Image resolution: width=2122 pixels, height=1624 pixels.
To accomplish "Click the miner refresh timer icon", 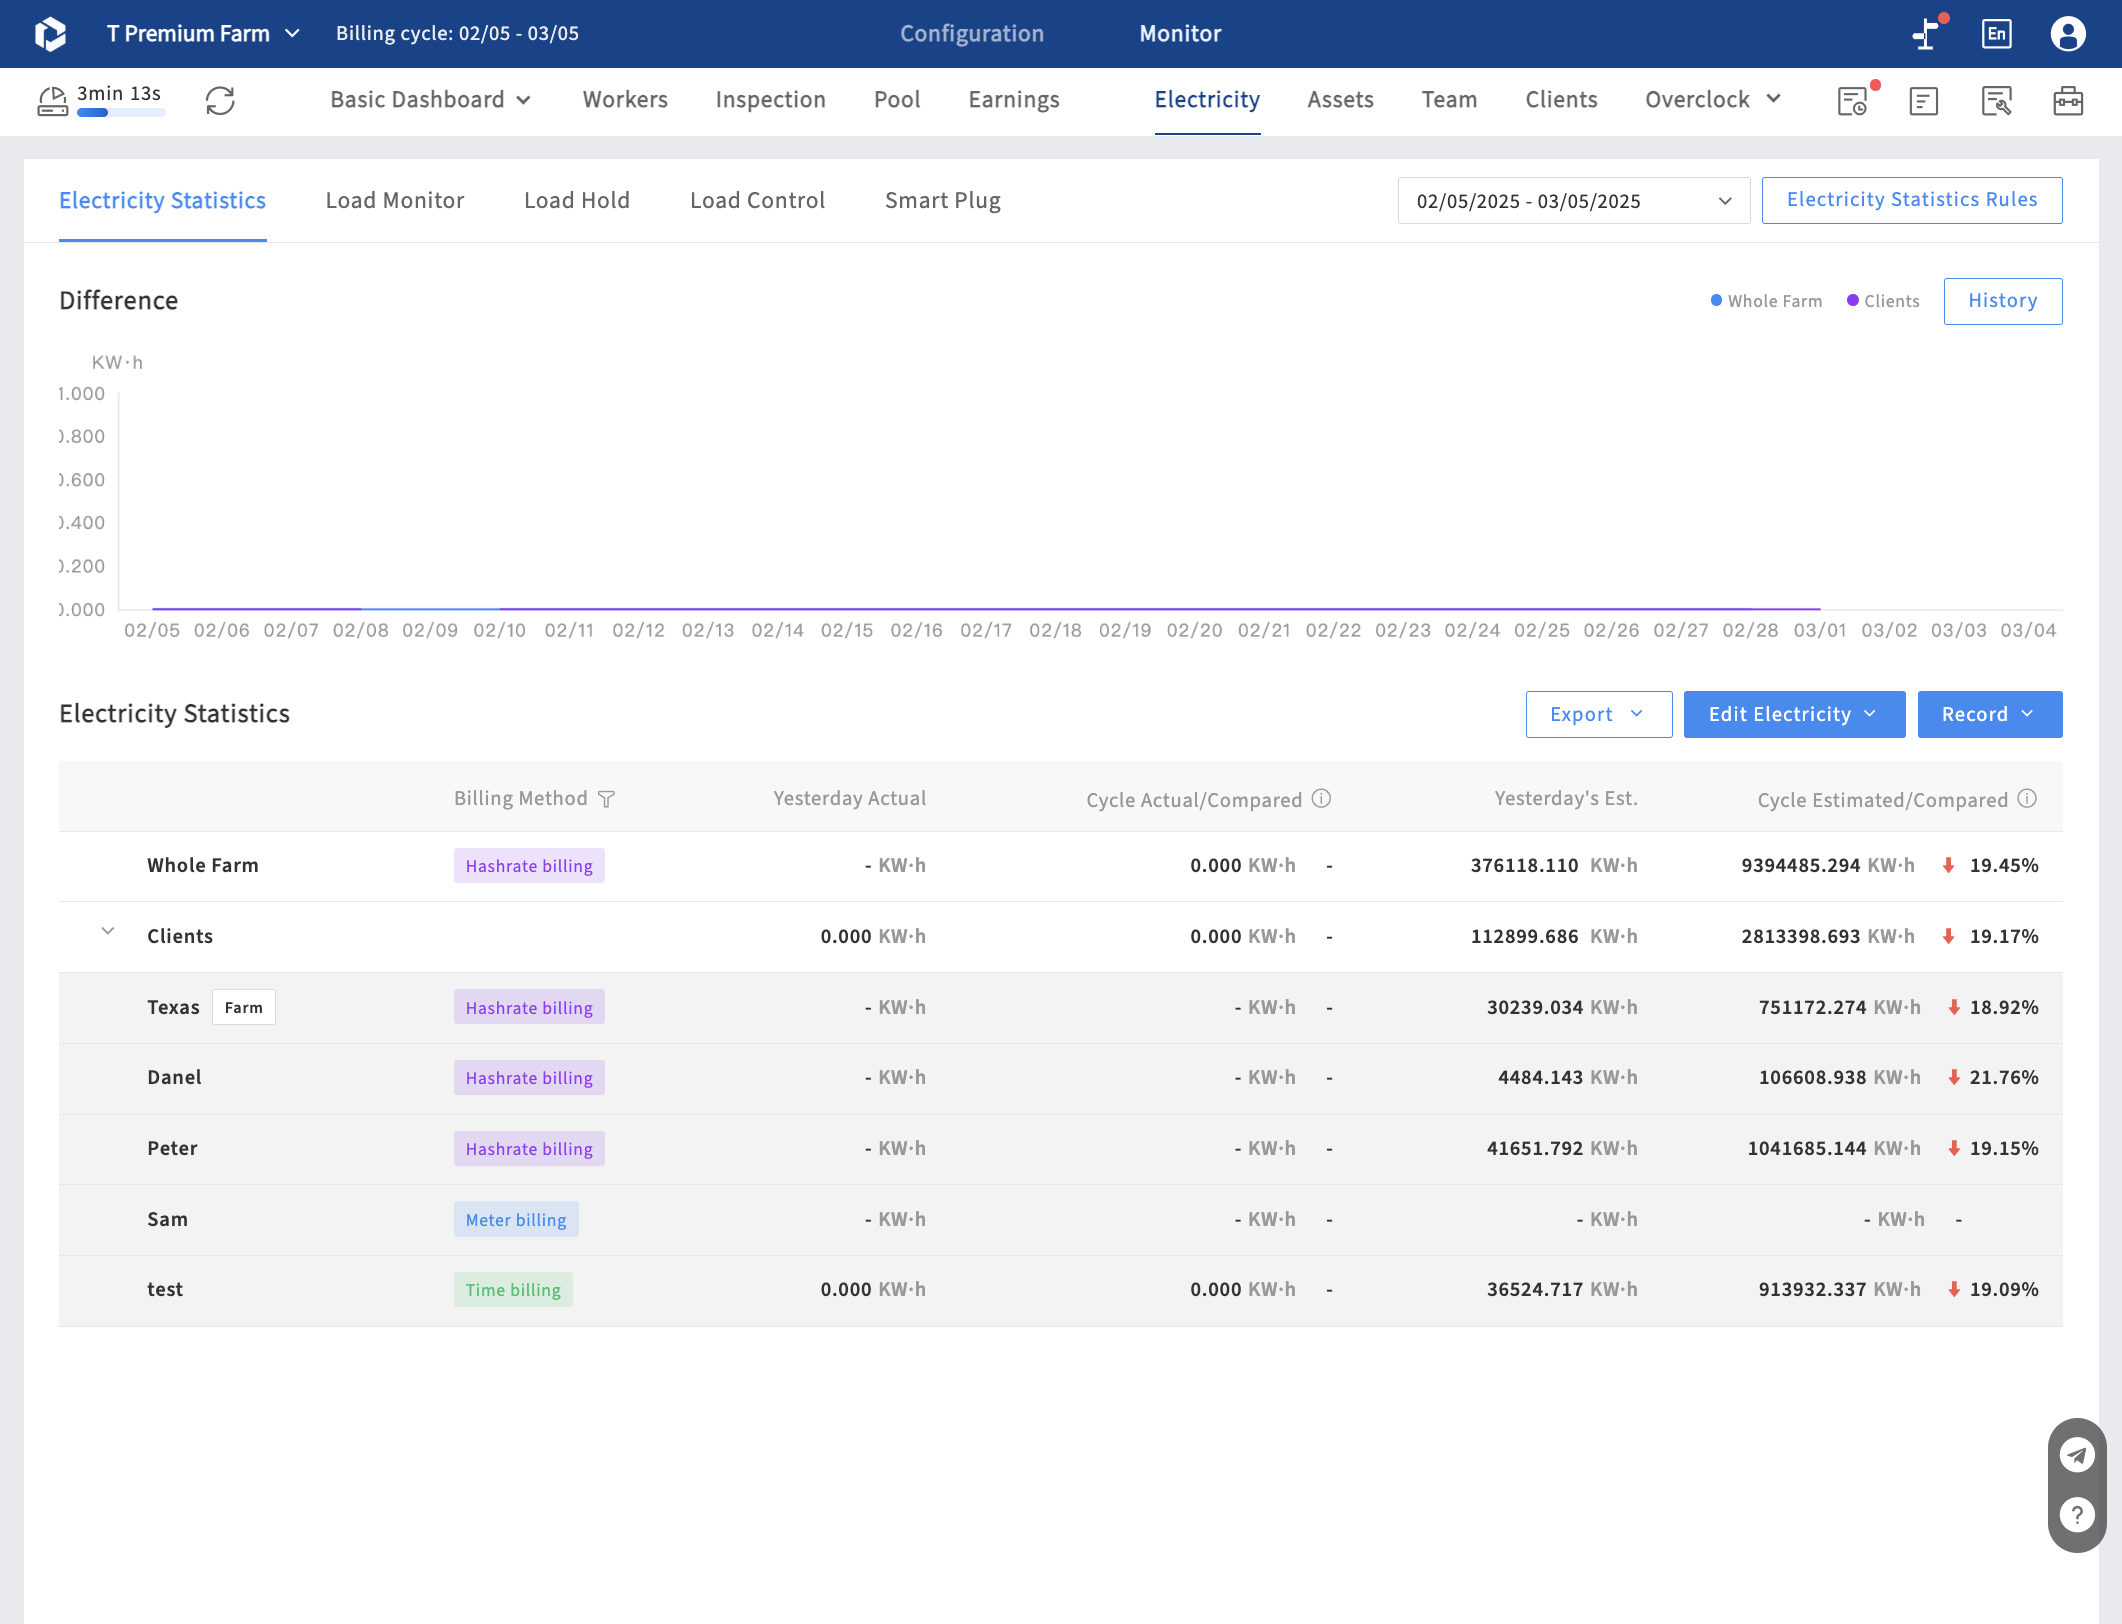I will pyautogui.click(x=52, y=101).
